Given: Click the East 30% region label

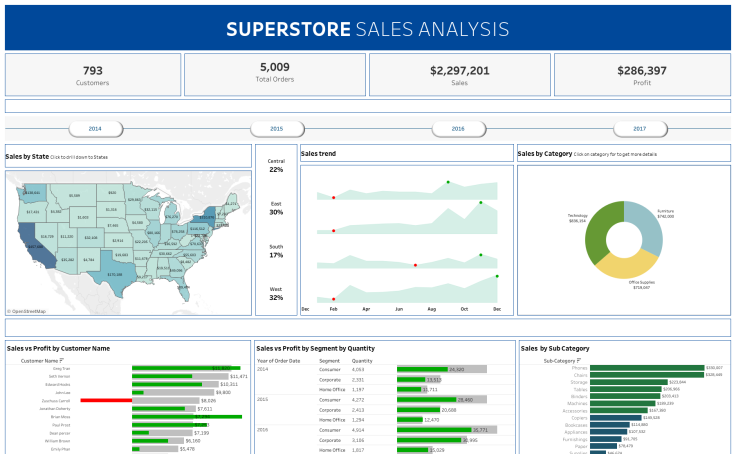Looking at the screenshot, I should point(276,208).
